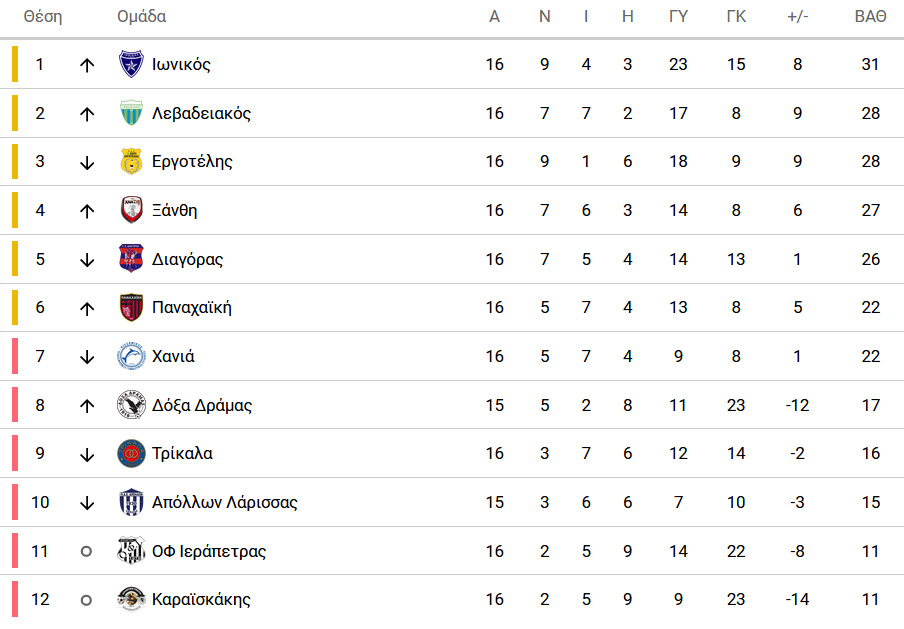
Task: Open the Καραϊσκάκης team name link
Action: click(x=201, y=600)
